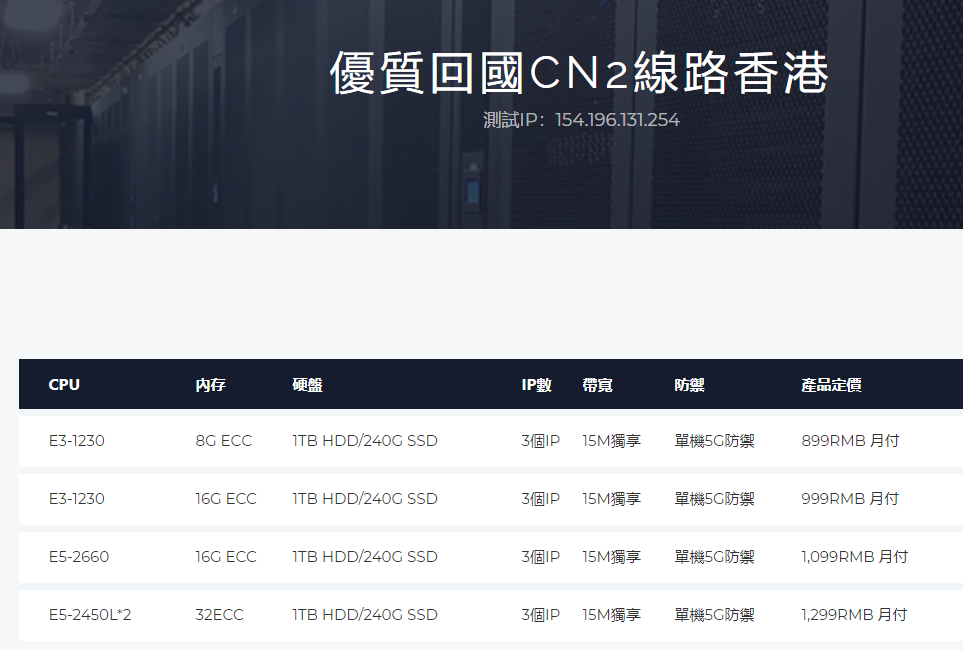Select the 899RMB 月付 price
This screenshot has height=650, width=963.
click(x=850, y=441)
